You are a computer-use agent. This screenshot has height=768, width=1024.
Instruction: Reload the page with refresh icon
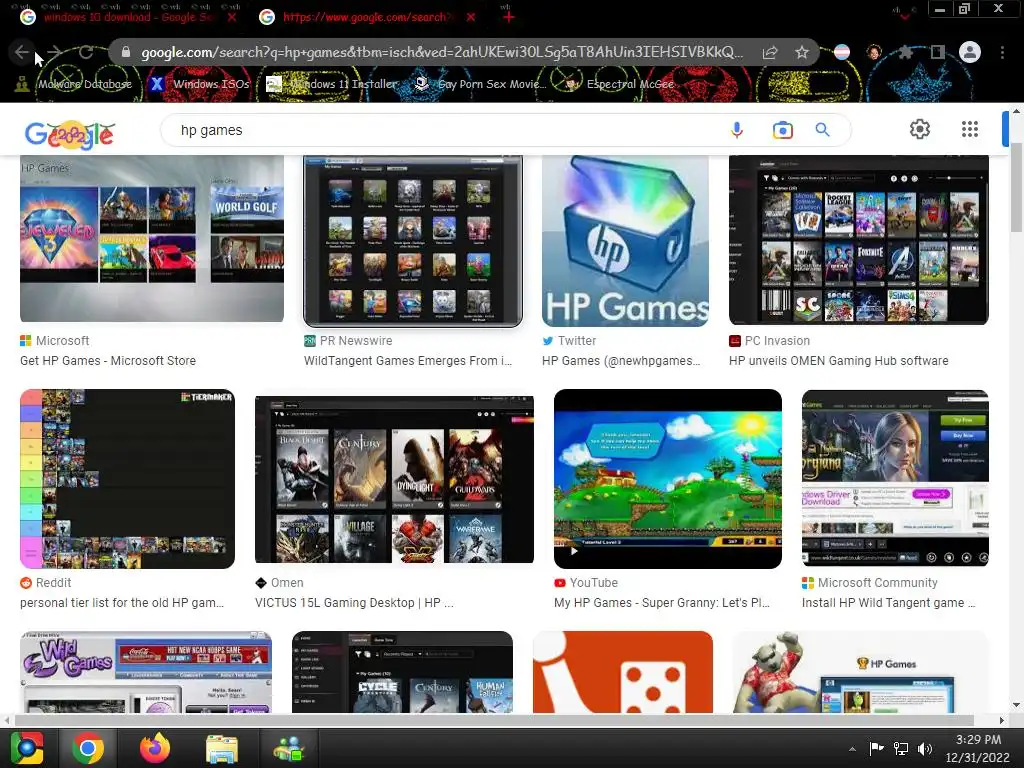click(86, 52)
